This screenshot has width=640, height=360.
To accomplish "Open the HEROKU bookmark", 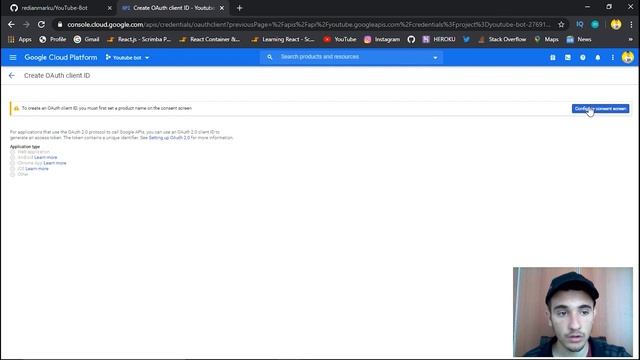I will click(x=439, y=40).
